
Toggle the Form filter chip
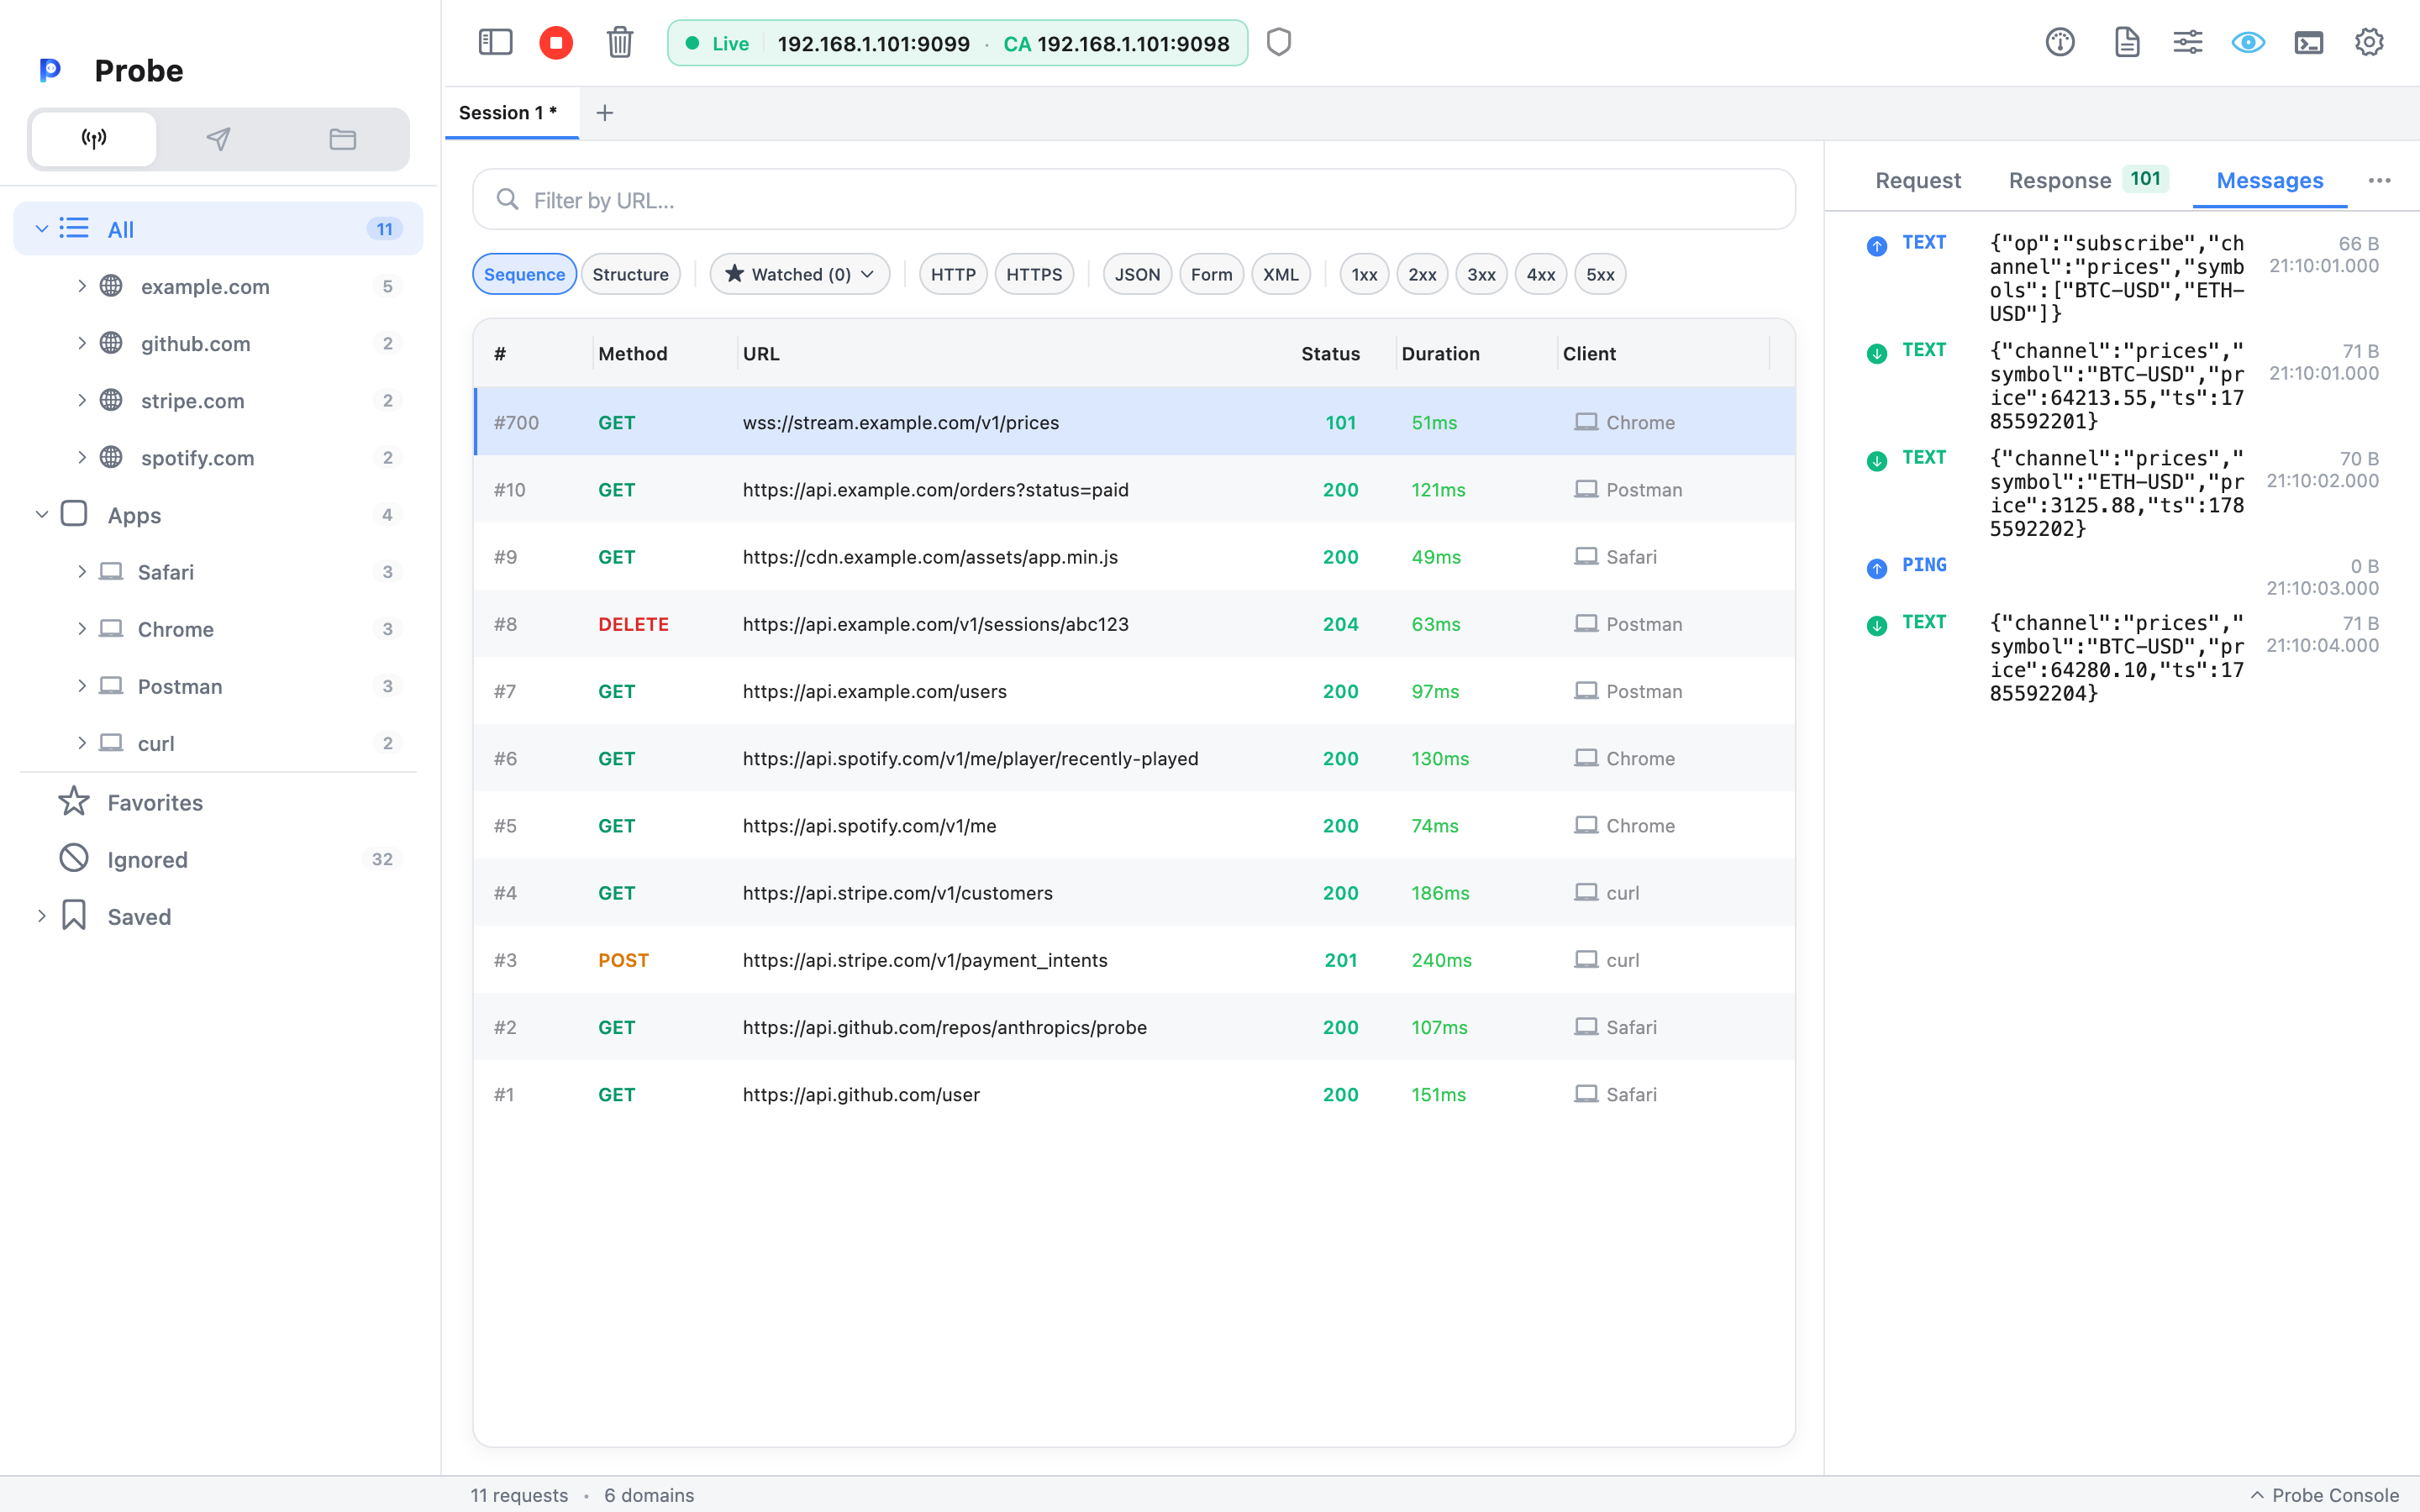tap(1211, 274)
